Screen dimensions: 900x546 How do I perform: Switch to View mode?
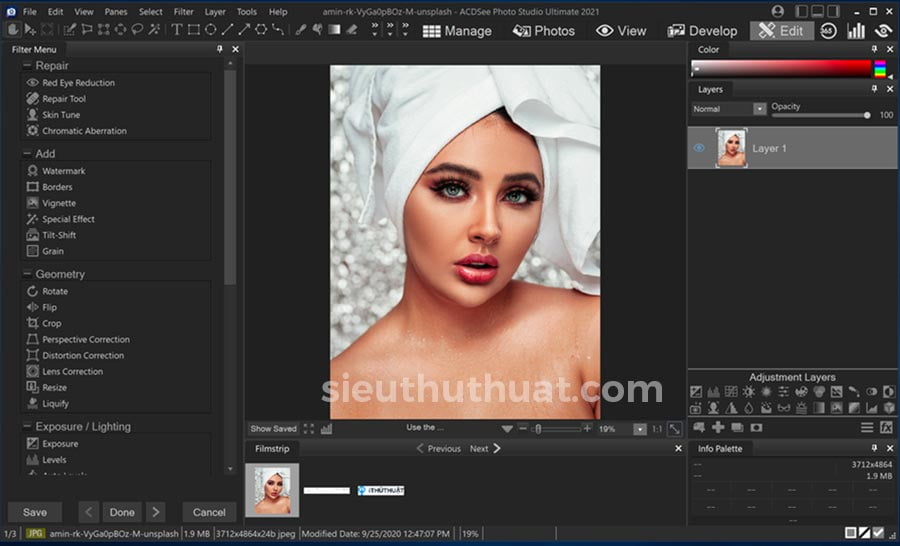point(621,31)
